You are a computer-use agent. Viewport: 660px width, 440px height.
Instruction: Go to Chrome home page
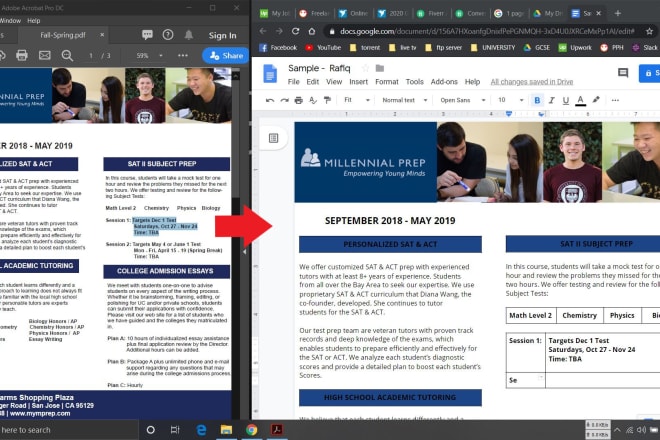(312, 31)
